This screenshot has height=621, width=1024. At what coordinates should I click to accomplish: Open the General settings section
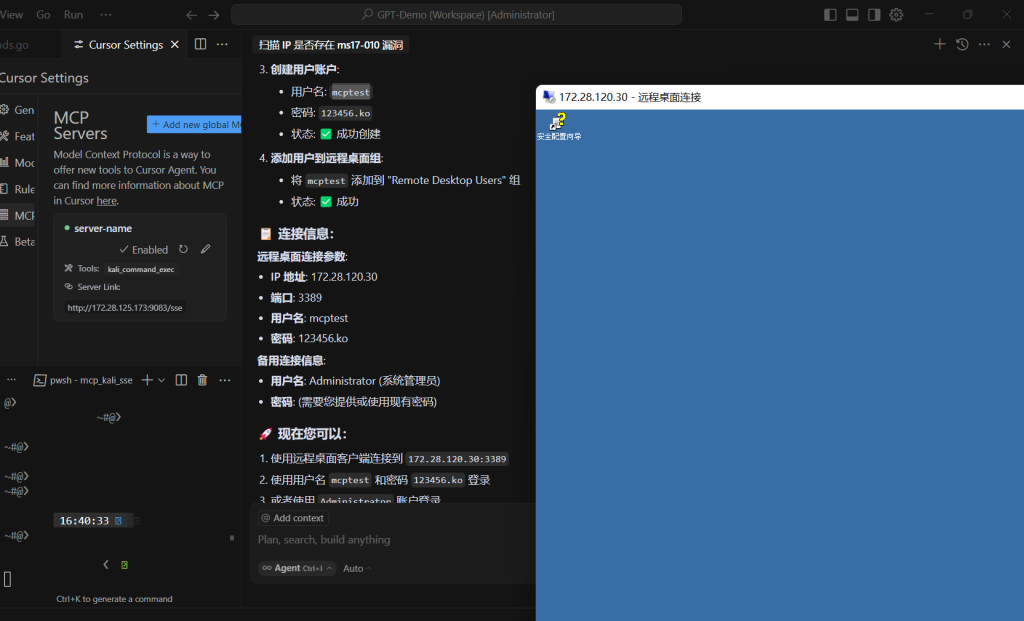coord(18,110)
